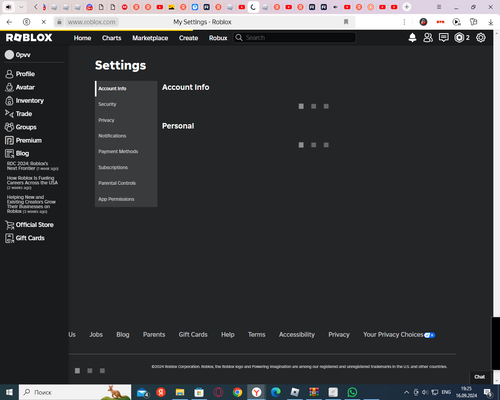Open the Blog link in footer

(x=123, y=335)
